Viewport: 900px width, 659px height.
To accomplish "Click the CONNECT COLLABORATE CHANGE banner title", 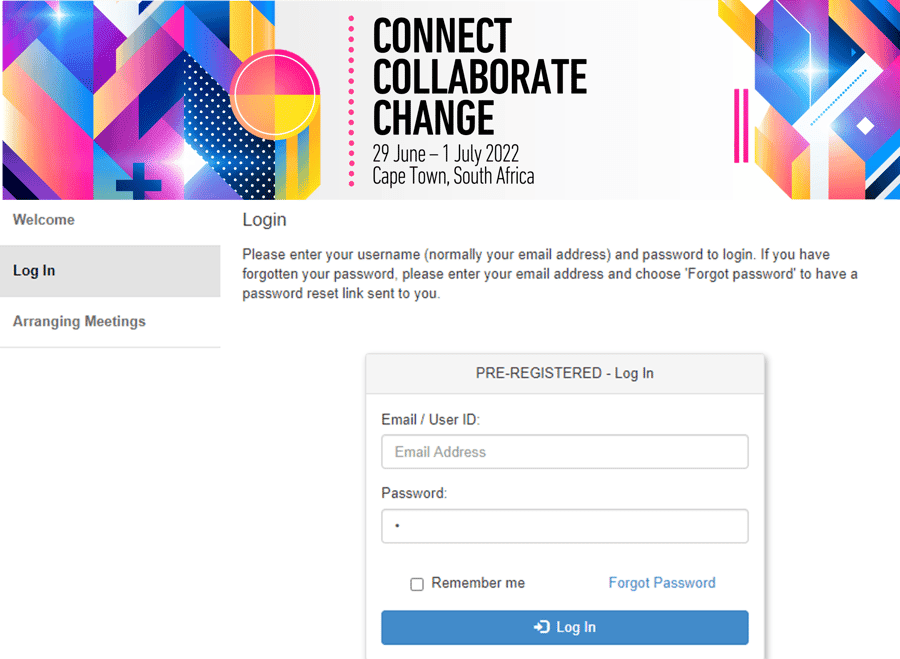I will click(479, 77).
